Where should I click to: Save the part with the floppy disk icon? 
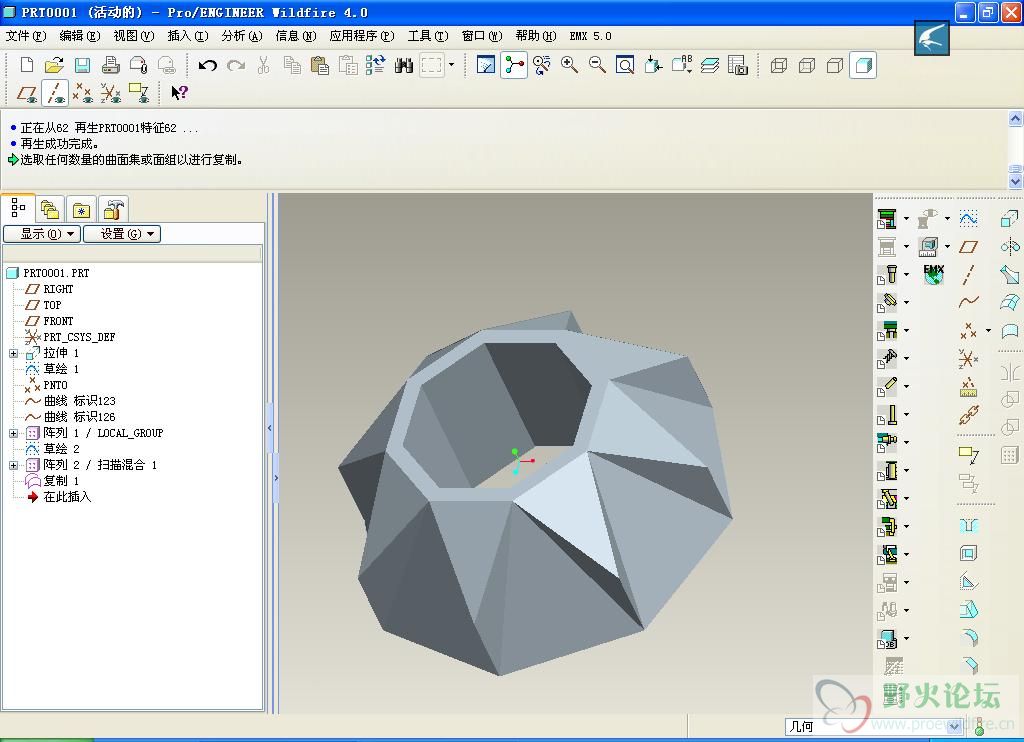click(82, 65)
